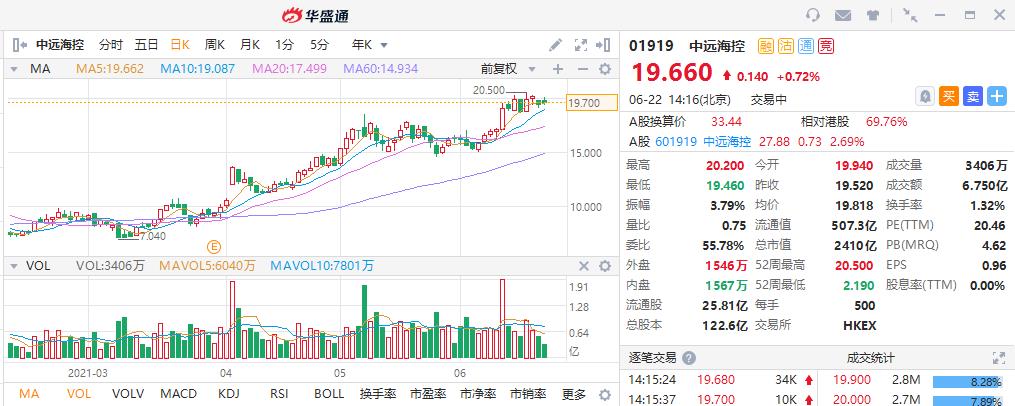Open customer service headset icon

tap(813, 15)
